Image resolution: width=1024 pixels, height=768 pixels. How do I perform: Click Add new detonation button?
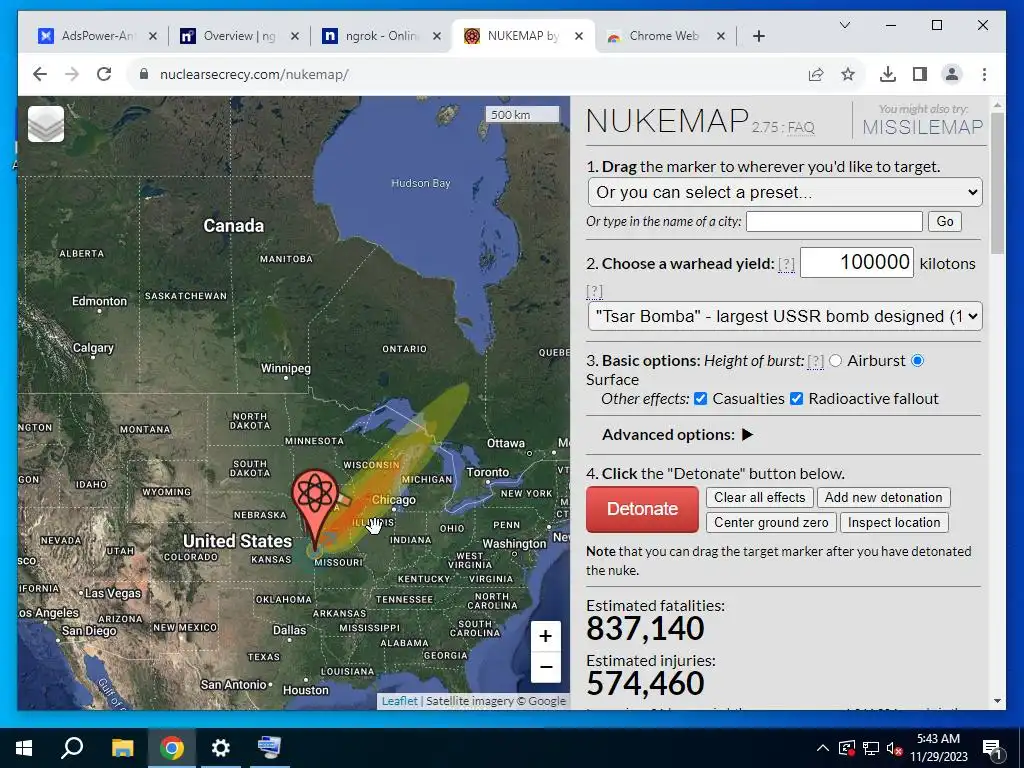(884, 498)
